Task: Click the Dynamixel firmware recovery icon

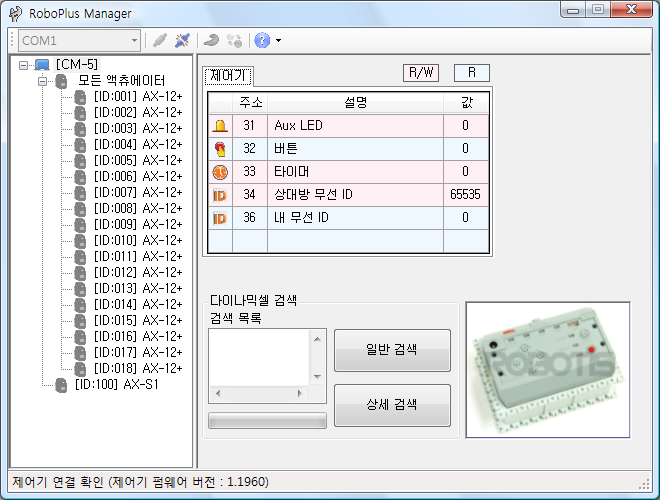Action: 235,41
